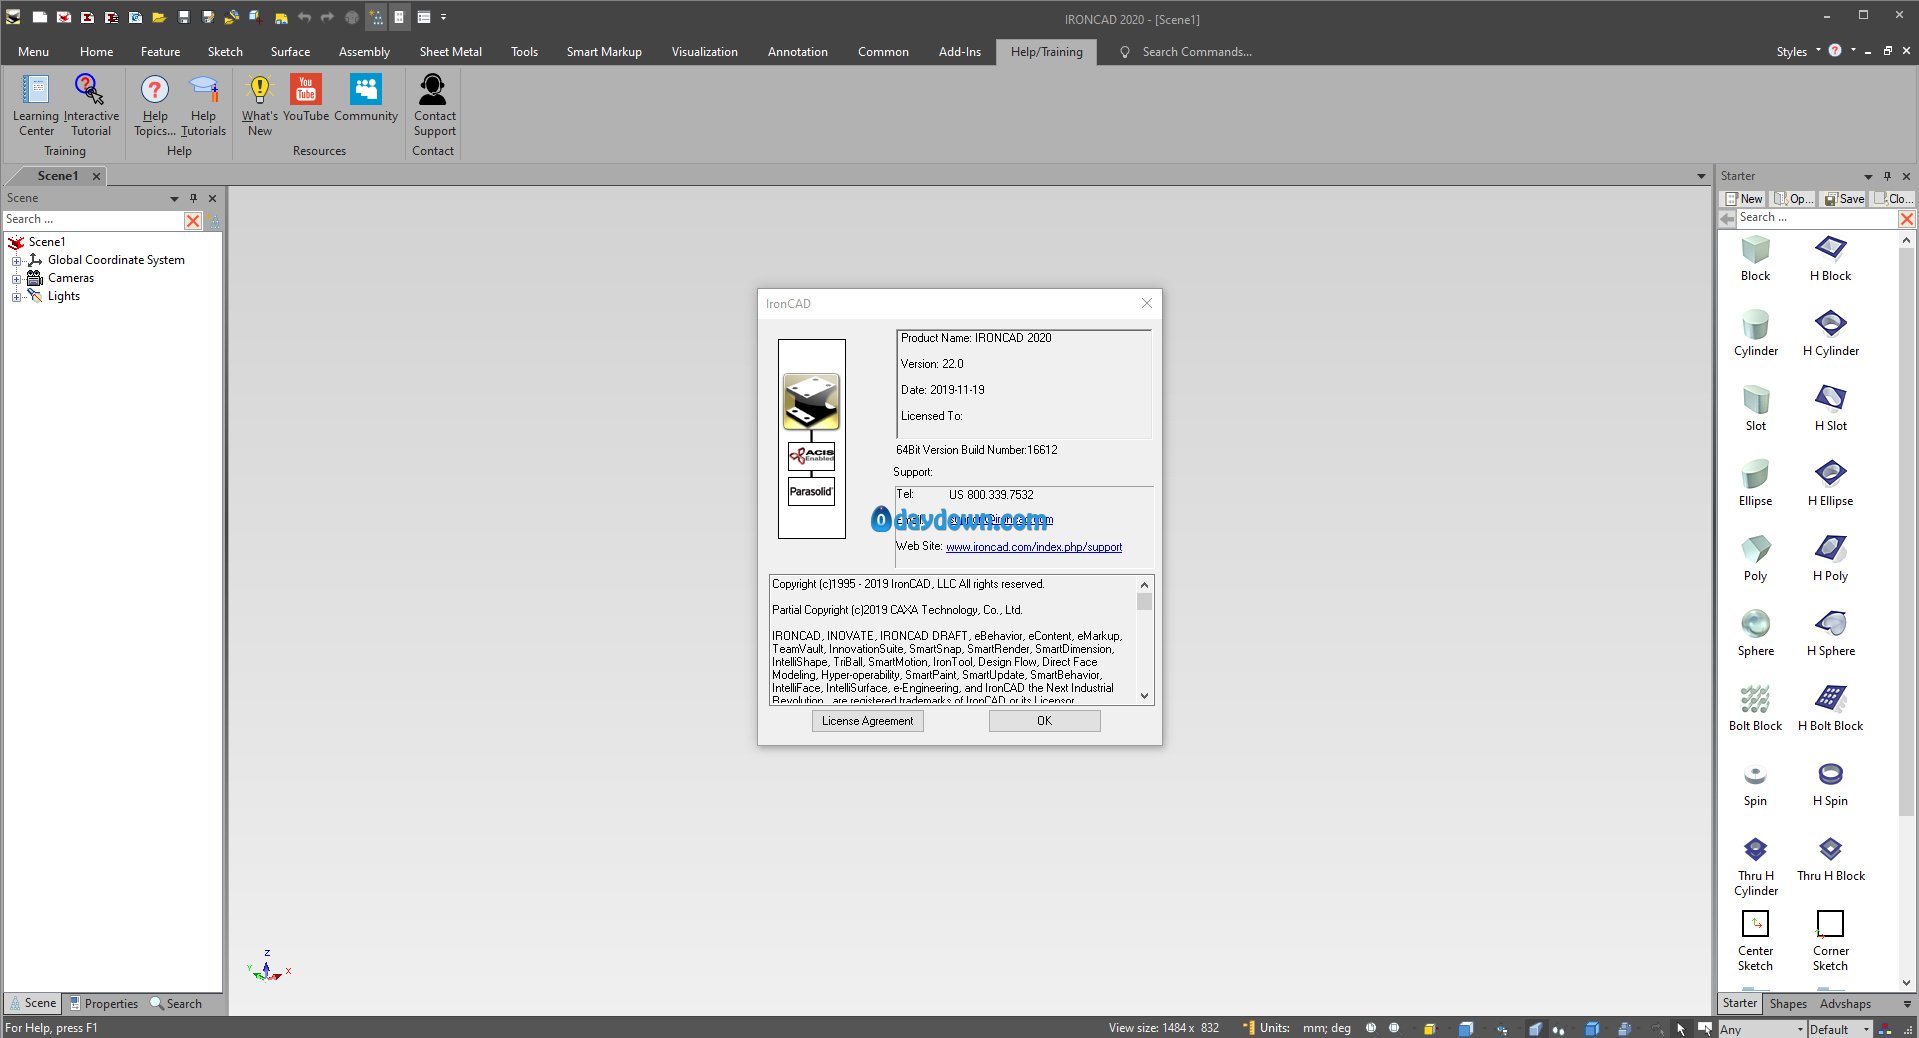Switch to Properties panel tab

[x=104, y=1004]
